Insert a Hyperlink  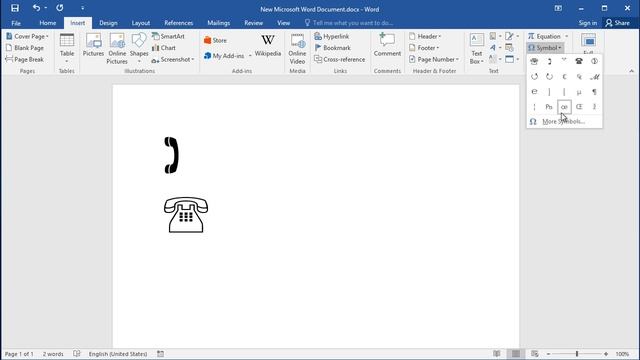(x=332, y=36)
